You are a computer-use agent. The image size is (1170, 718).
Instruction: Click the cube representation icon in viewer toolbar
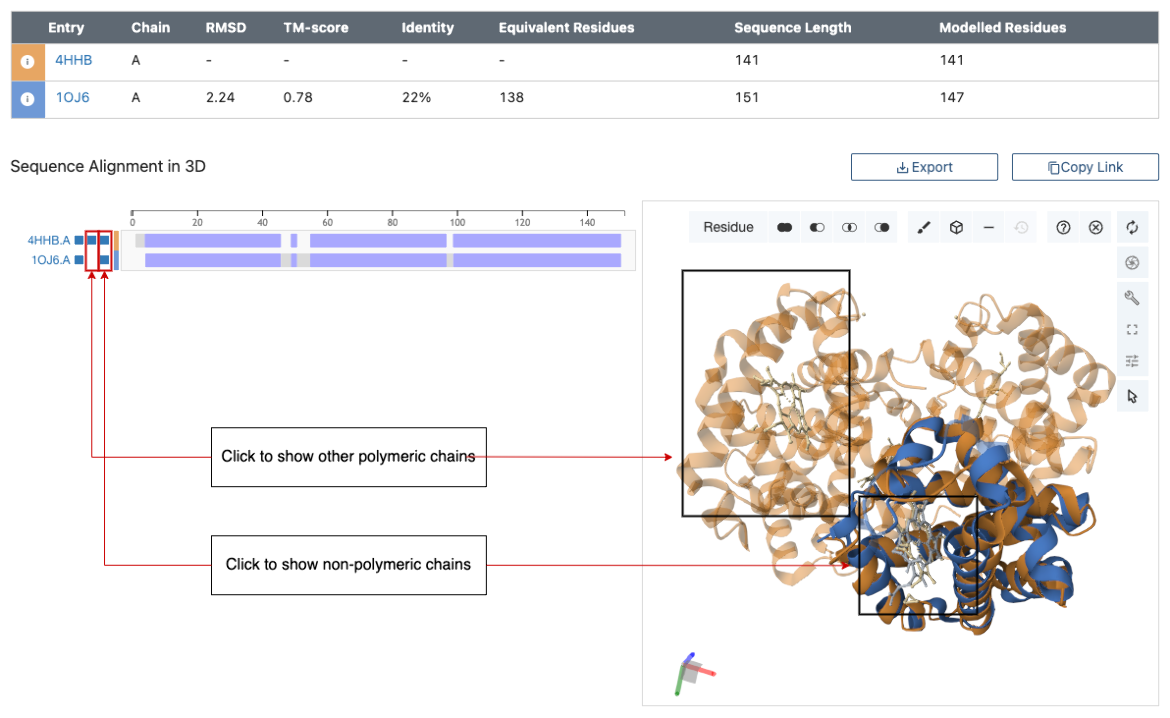[956, 228]
